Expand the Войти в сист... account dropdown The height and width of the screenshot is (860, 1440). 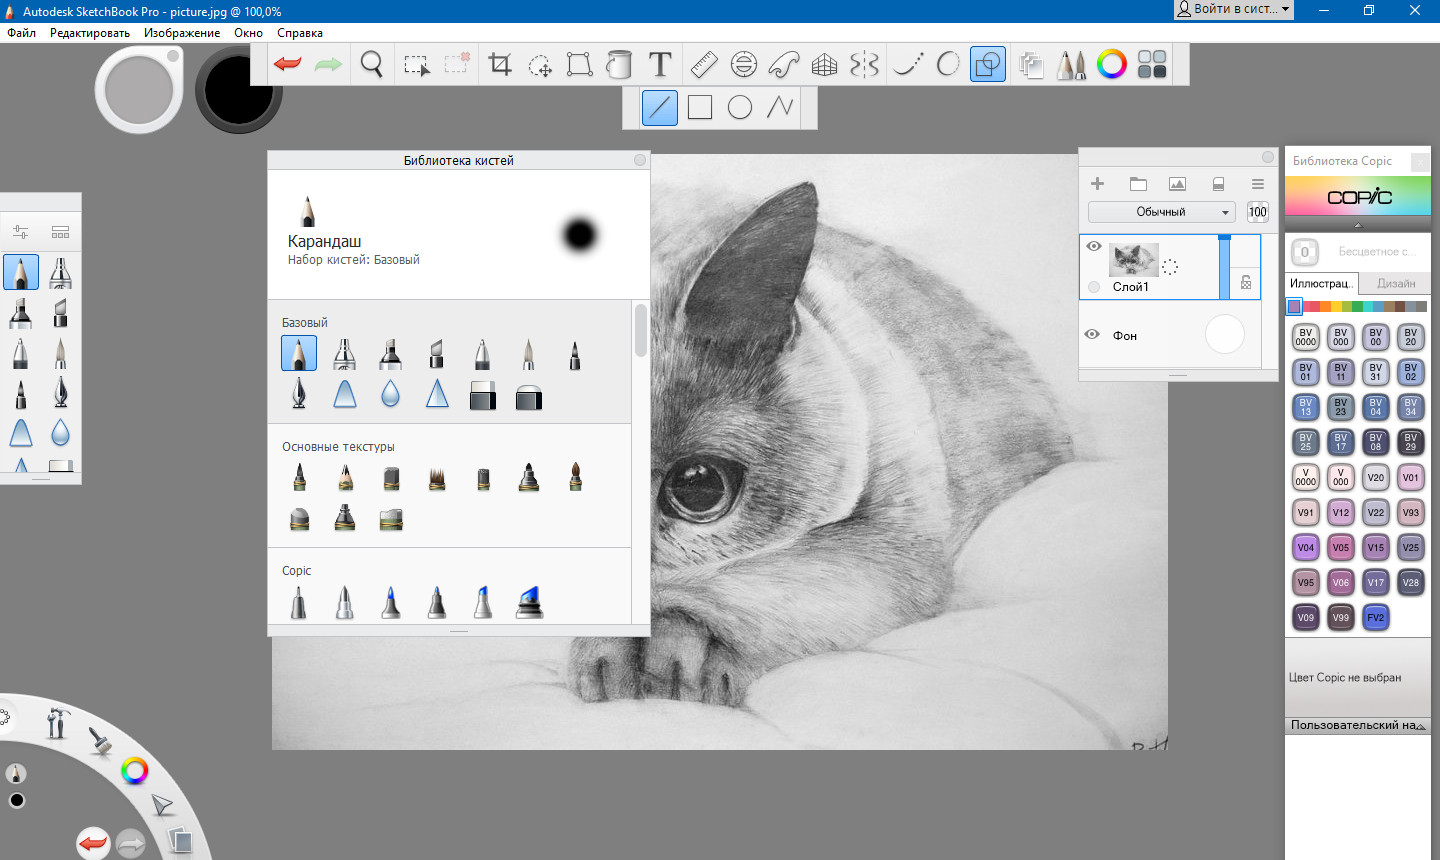click(1234, 9)
